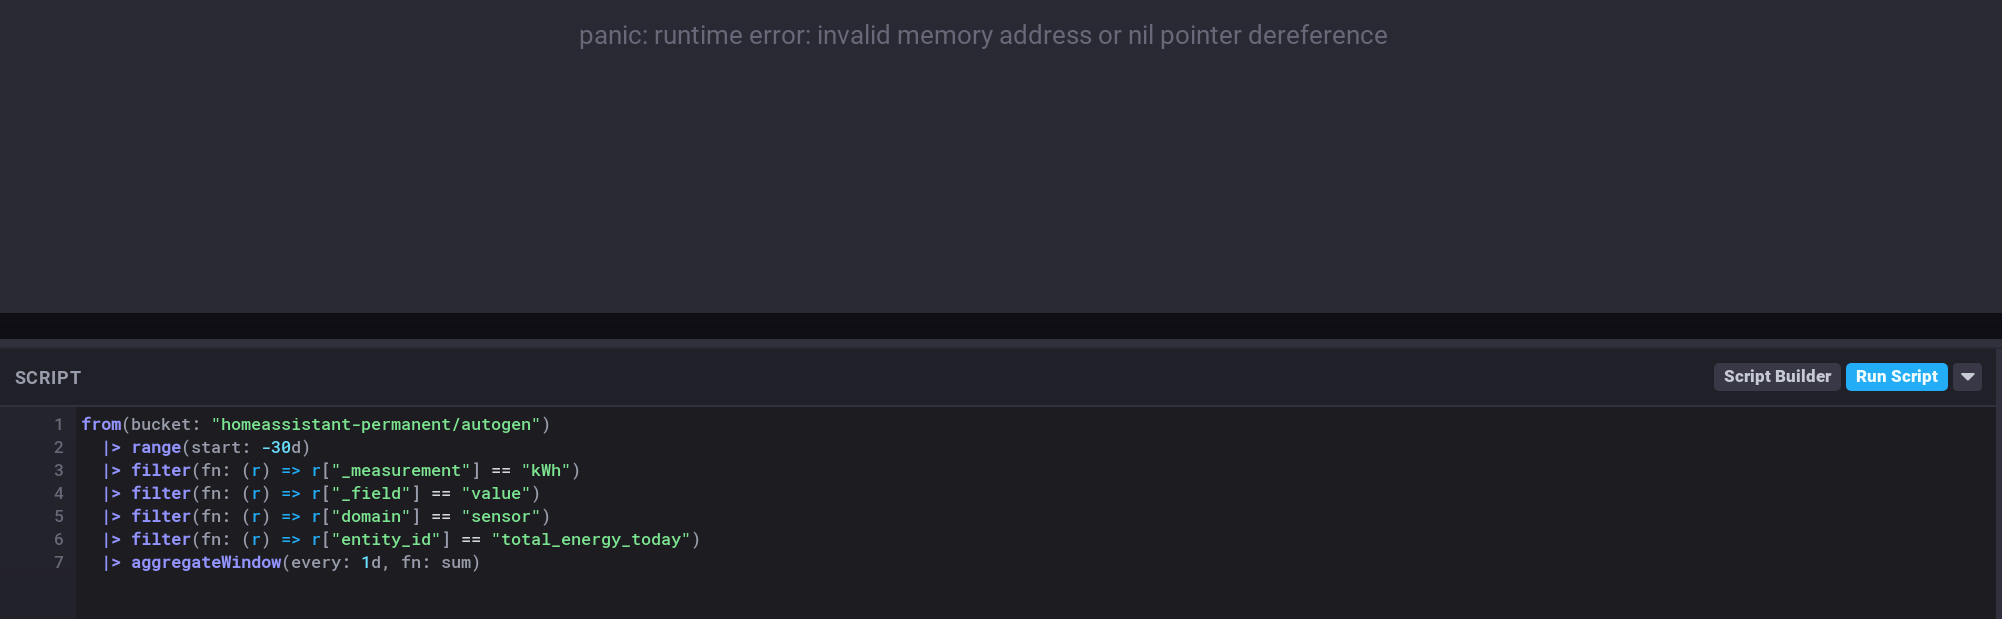Click the from keyword on line 1
The height and width of the screenshot is (619, 2002).
[99, 424]
